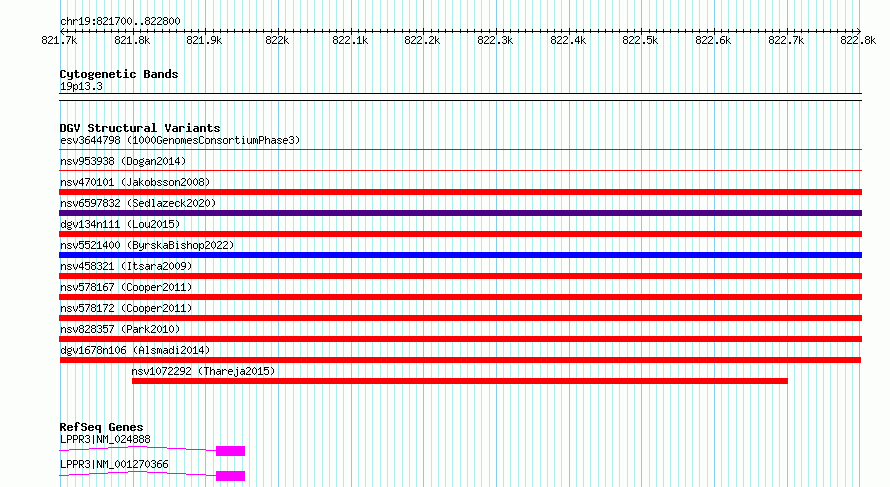The width and height of the screenshot is (890, 487).
Task: Select the nsv458321 Itsara2009 red bar
Action: tap(460, 276)
